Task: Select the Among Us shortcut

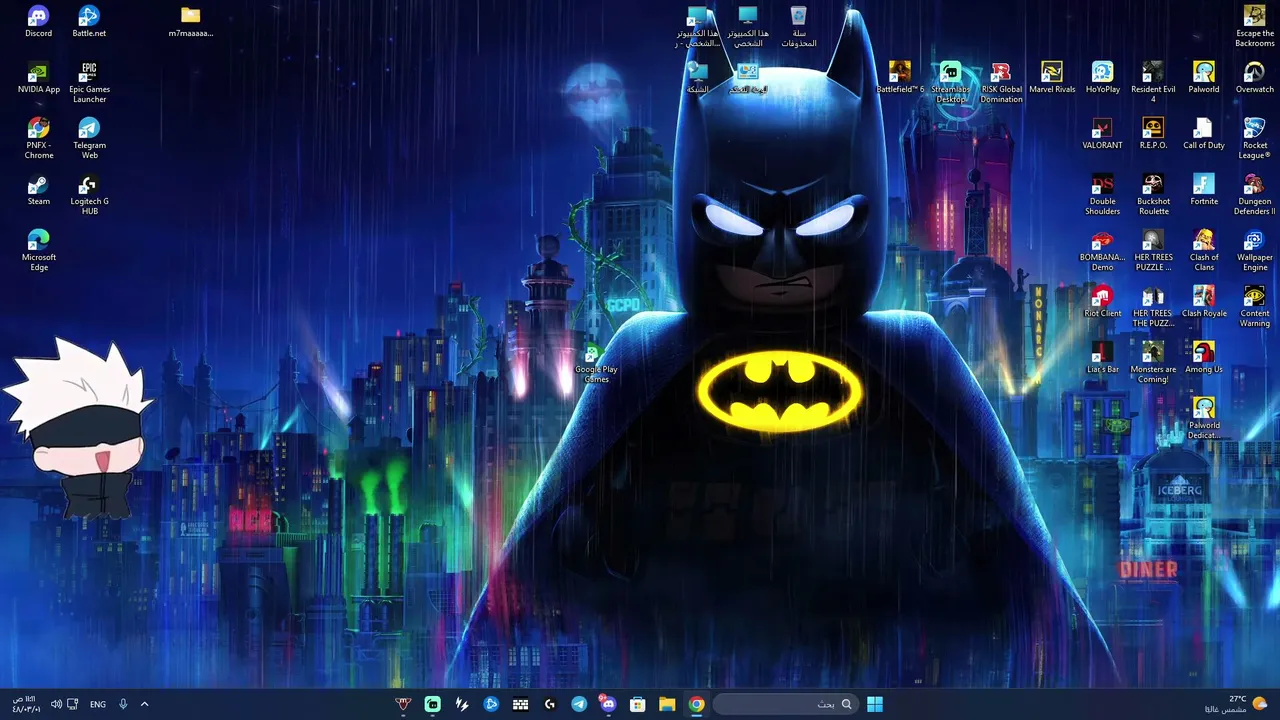Action: point(1204,358)
